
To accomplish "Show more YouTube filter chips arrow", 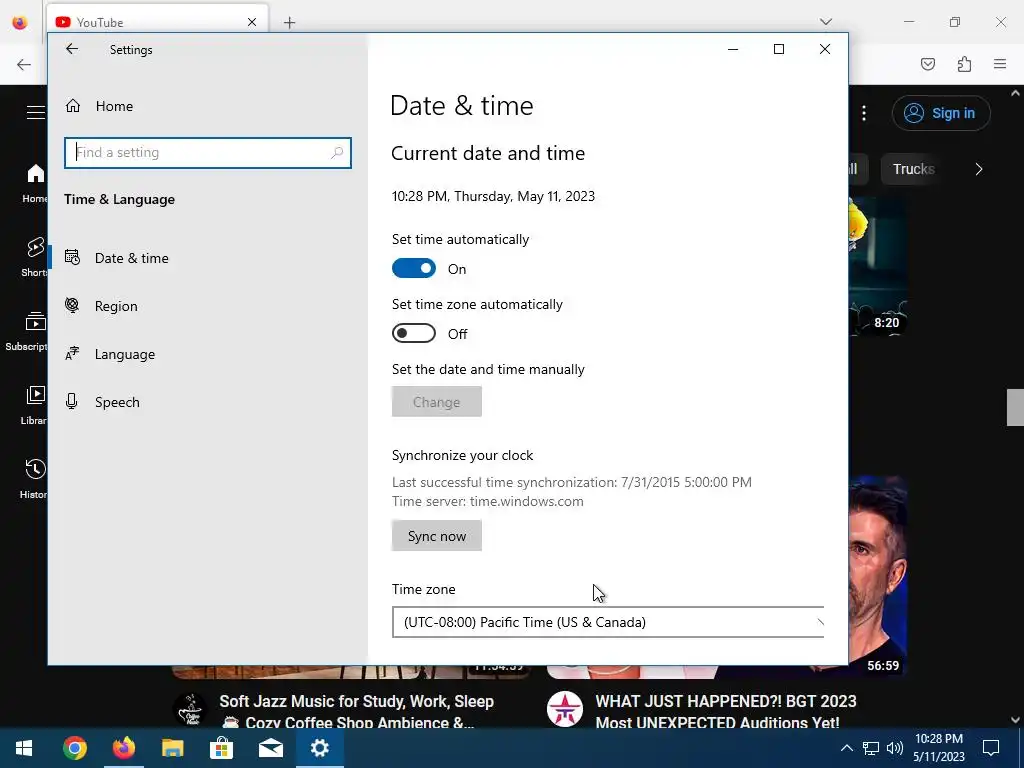I will pyautogui.click(x=978, y=169).
